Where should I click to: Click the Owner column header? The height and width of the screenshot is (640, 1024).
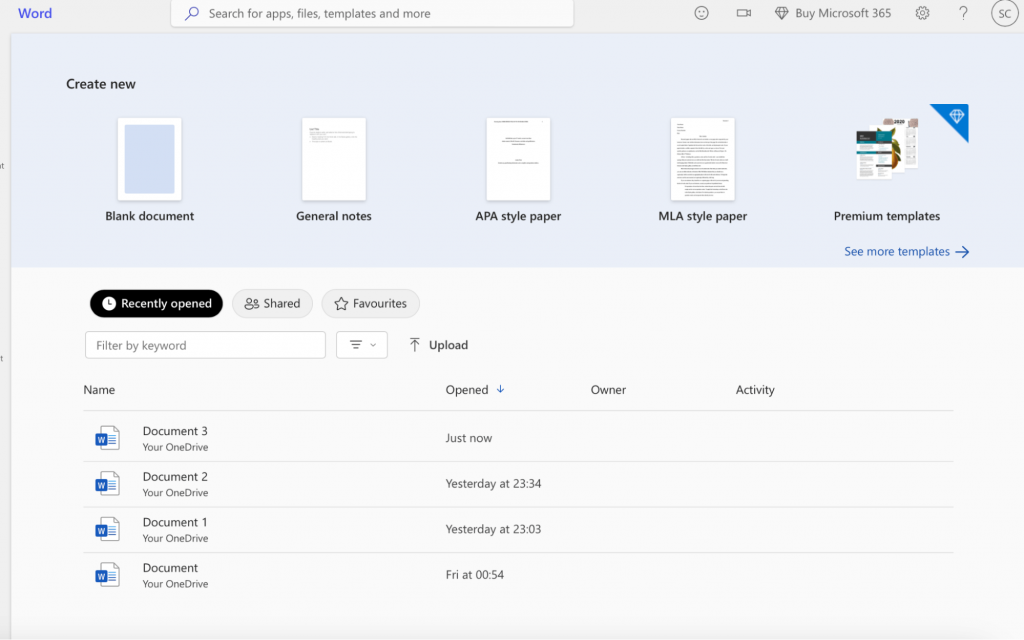[x=608, y=390]
